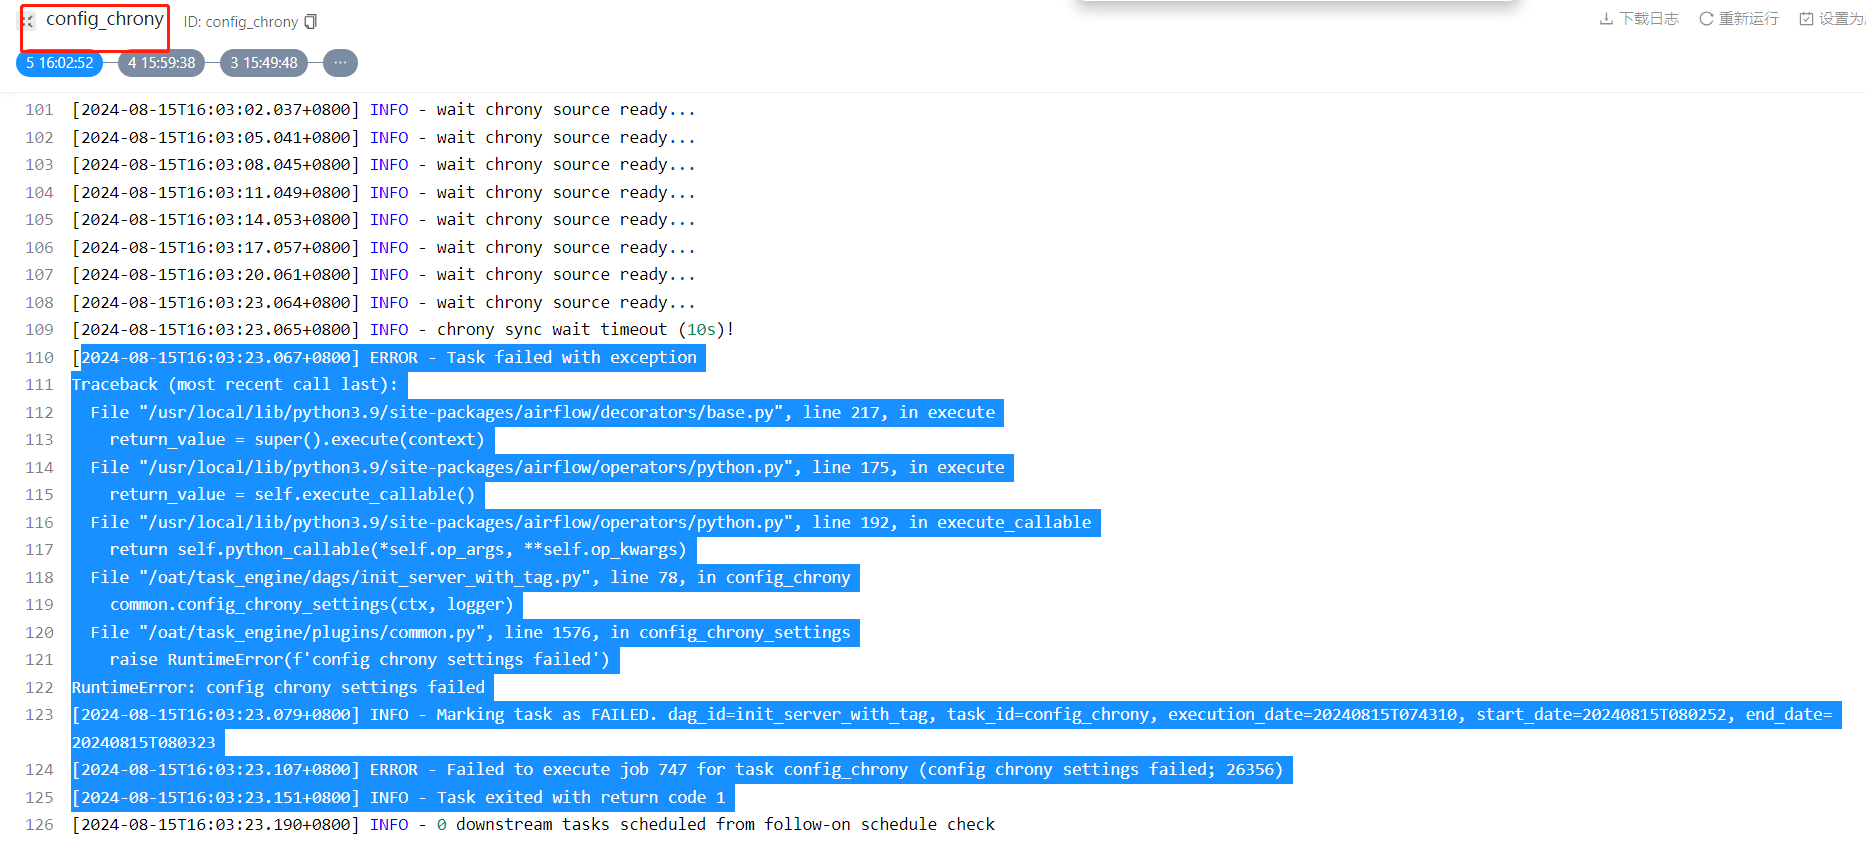Image resolution: width=1866 pixels, height=845 pixels.
Task: Click traceback line for python.py line 175
Action: pyautogui.click(x=547, y=467)
